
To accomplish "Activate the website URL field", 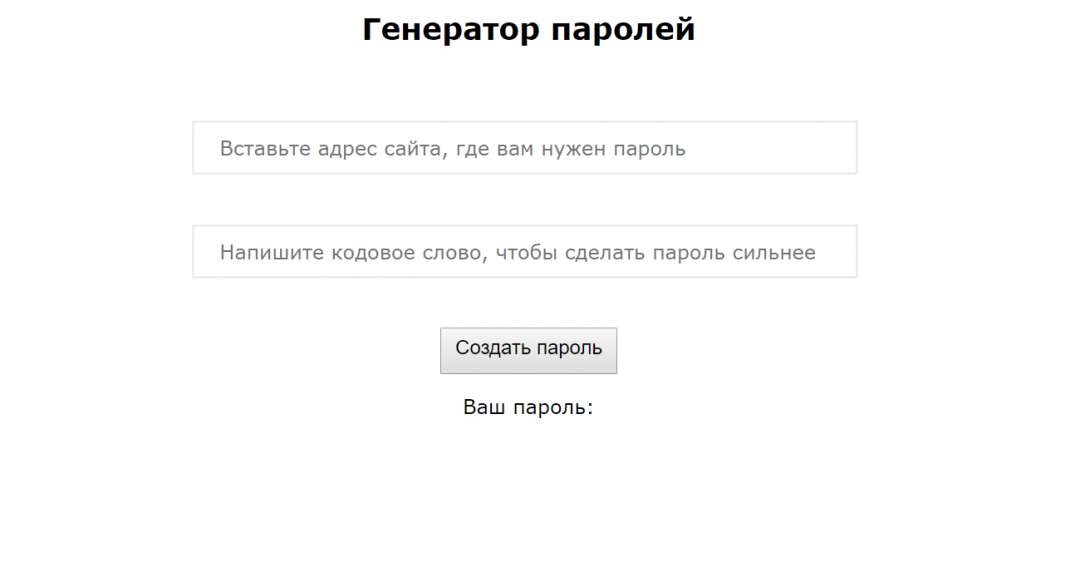I will tap(524, 148).
